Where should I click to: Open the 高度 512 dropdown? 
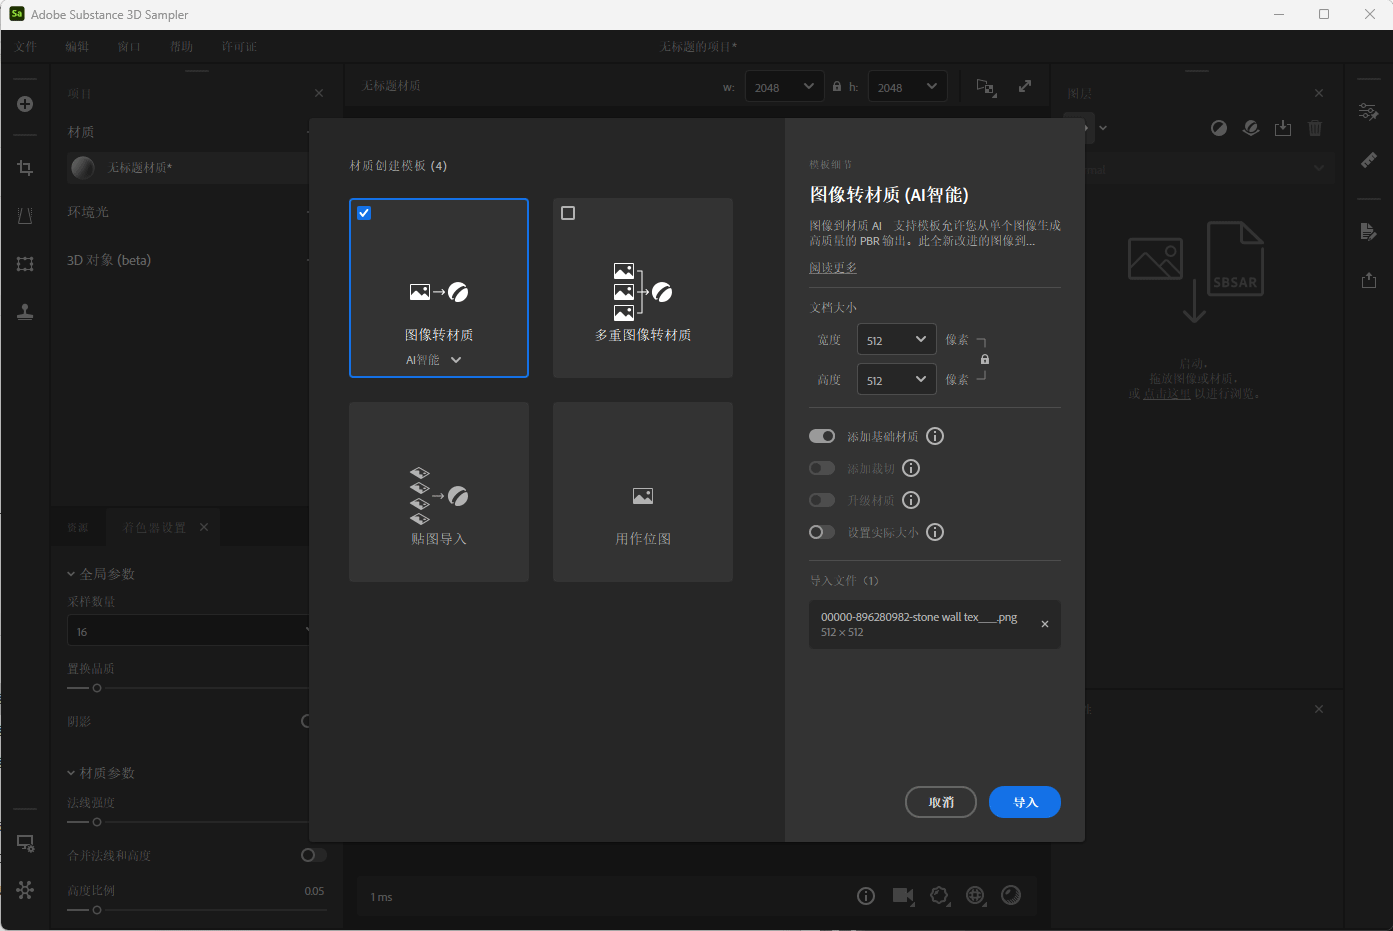tap(897, 380)
